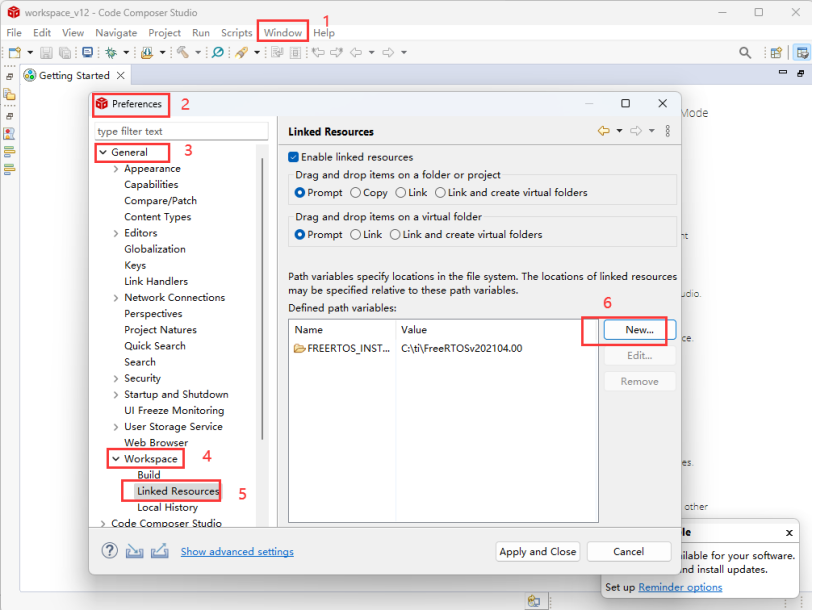Click the main toolbar Forward arrow
The width and height of the screenshot is (813, 611).
click(x=388, y=52)
